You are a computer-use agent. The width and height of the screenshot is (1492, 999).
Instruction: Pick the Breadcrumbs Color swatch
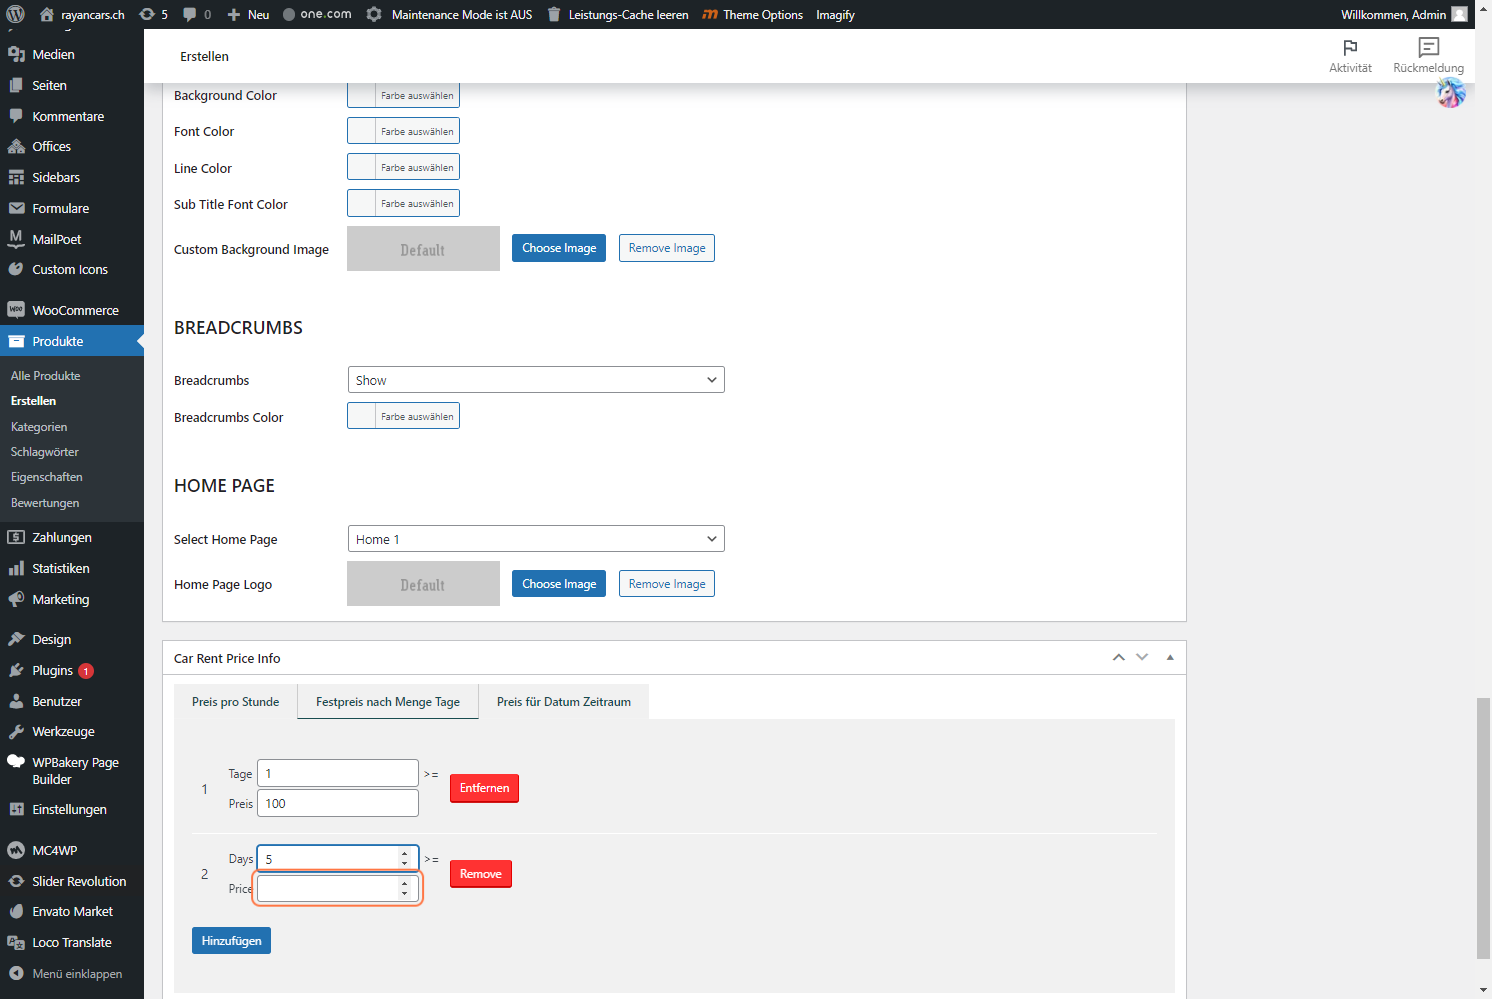click(x=403, y=416)
